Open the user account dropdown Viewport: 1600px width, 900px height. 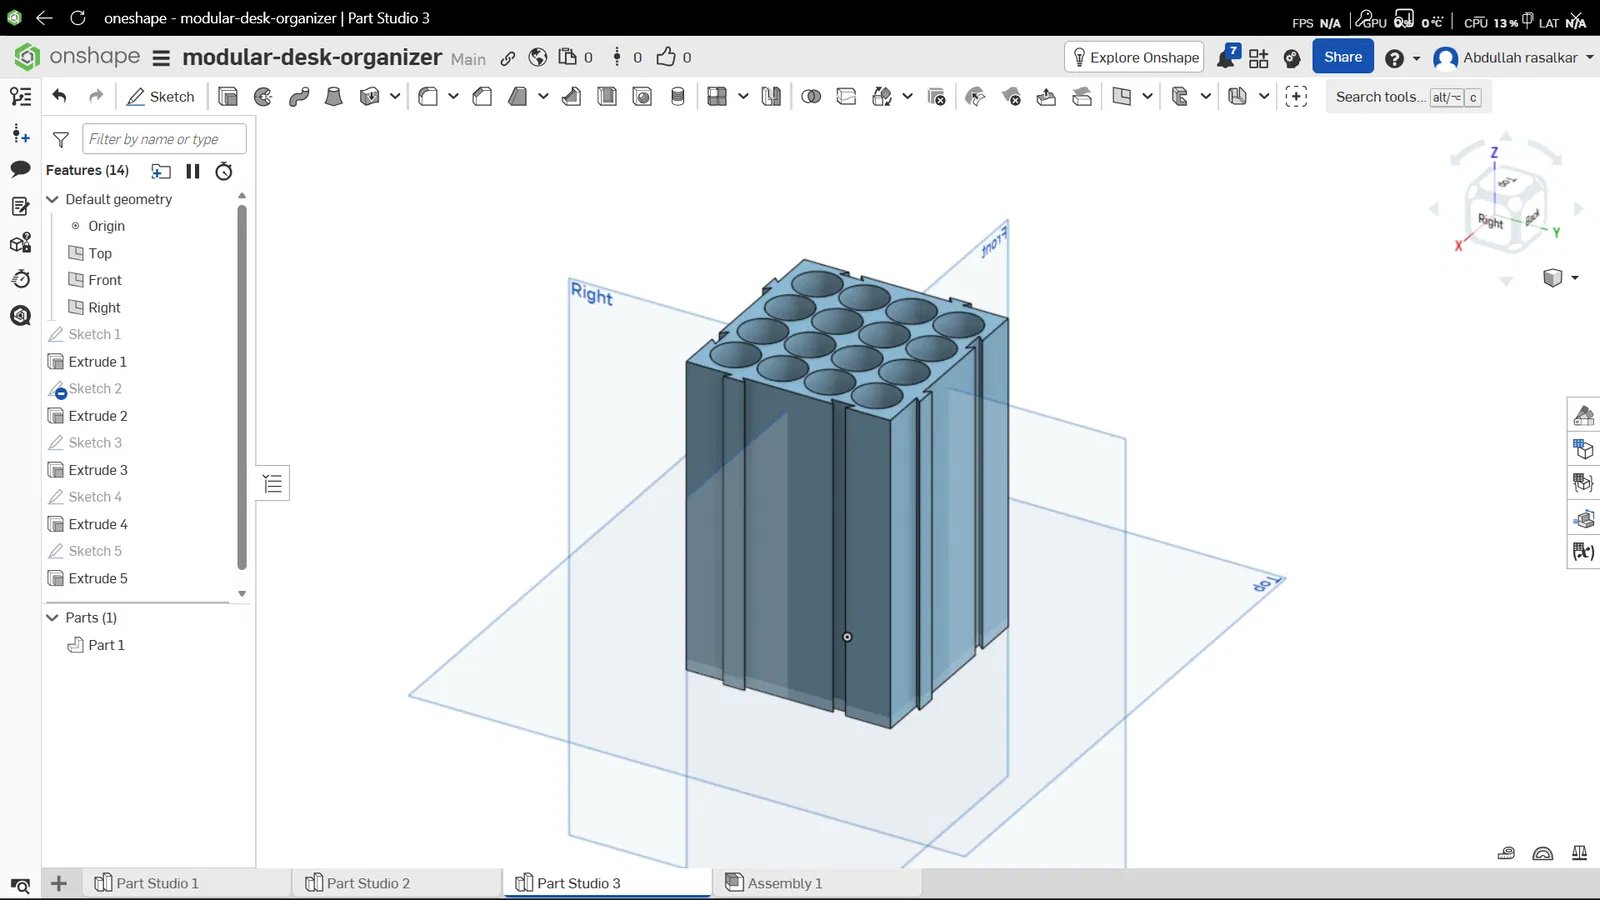pos(1589,58)
